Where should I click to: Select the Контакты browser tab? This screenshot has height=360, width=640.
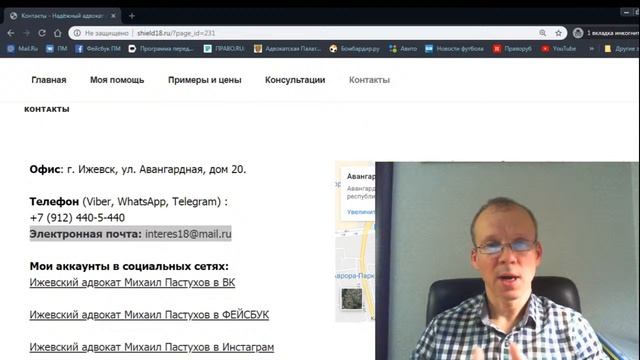tap(62, 16)
